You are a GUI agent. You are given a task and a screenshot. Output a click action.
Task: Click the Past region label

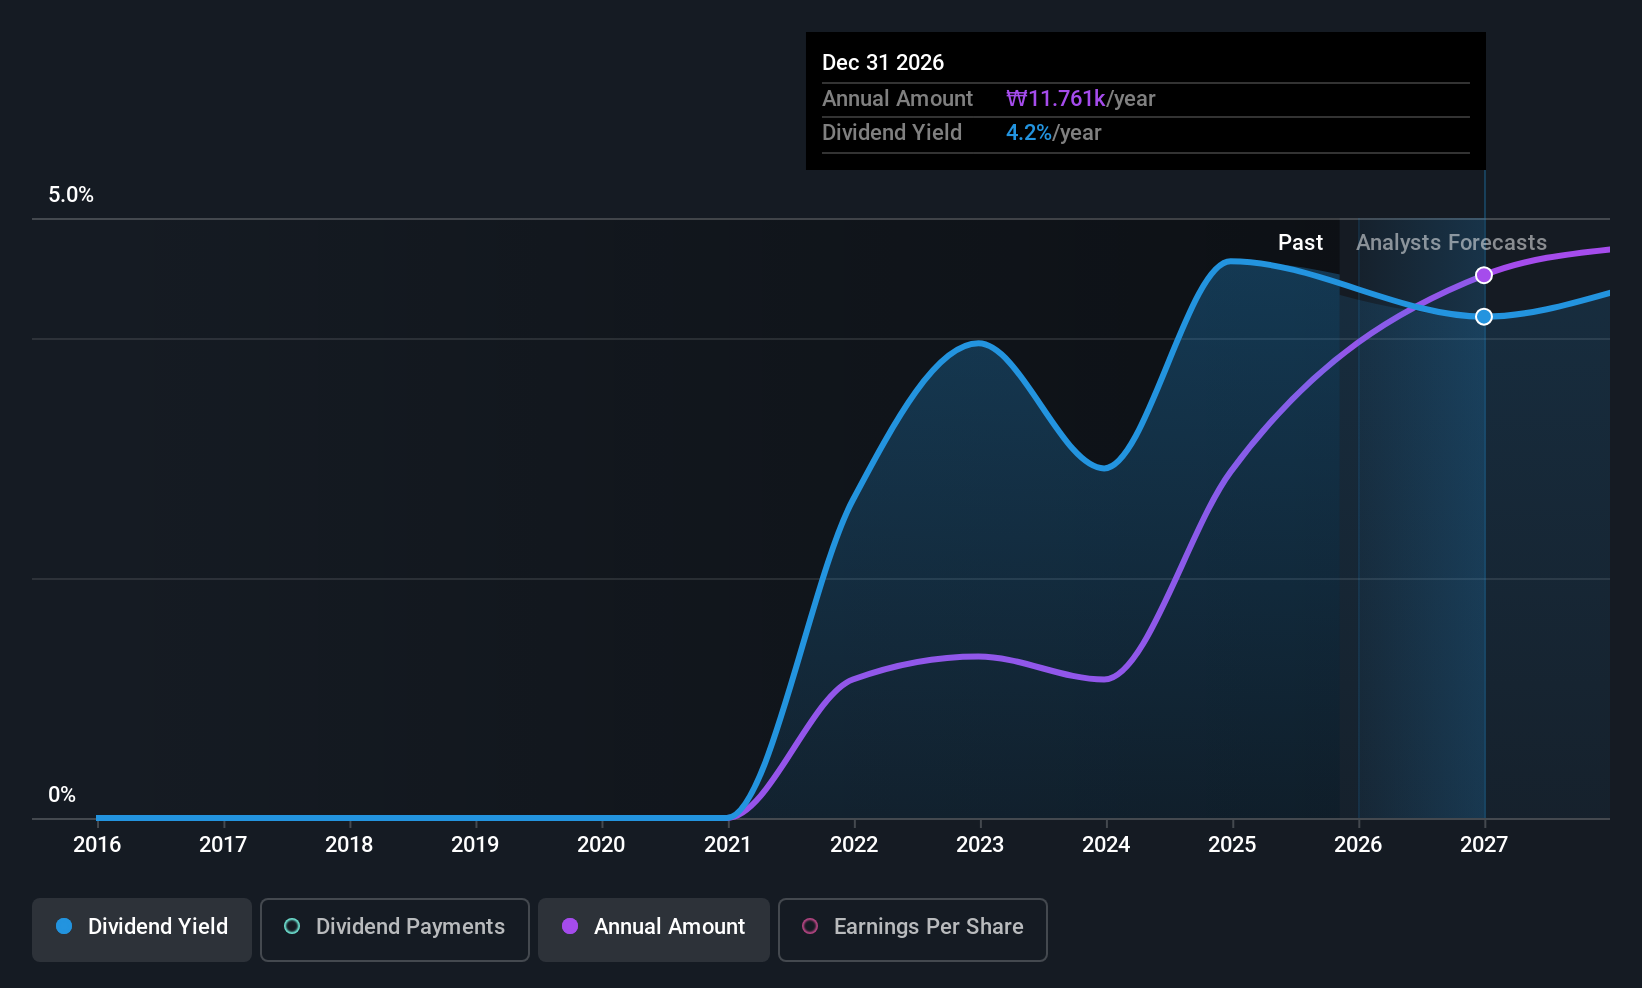pyautogui.click(x=1300, y=243)
